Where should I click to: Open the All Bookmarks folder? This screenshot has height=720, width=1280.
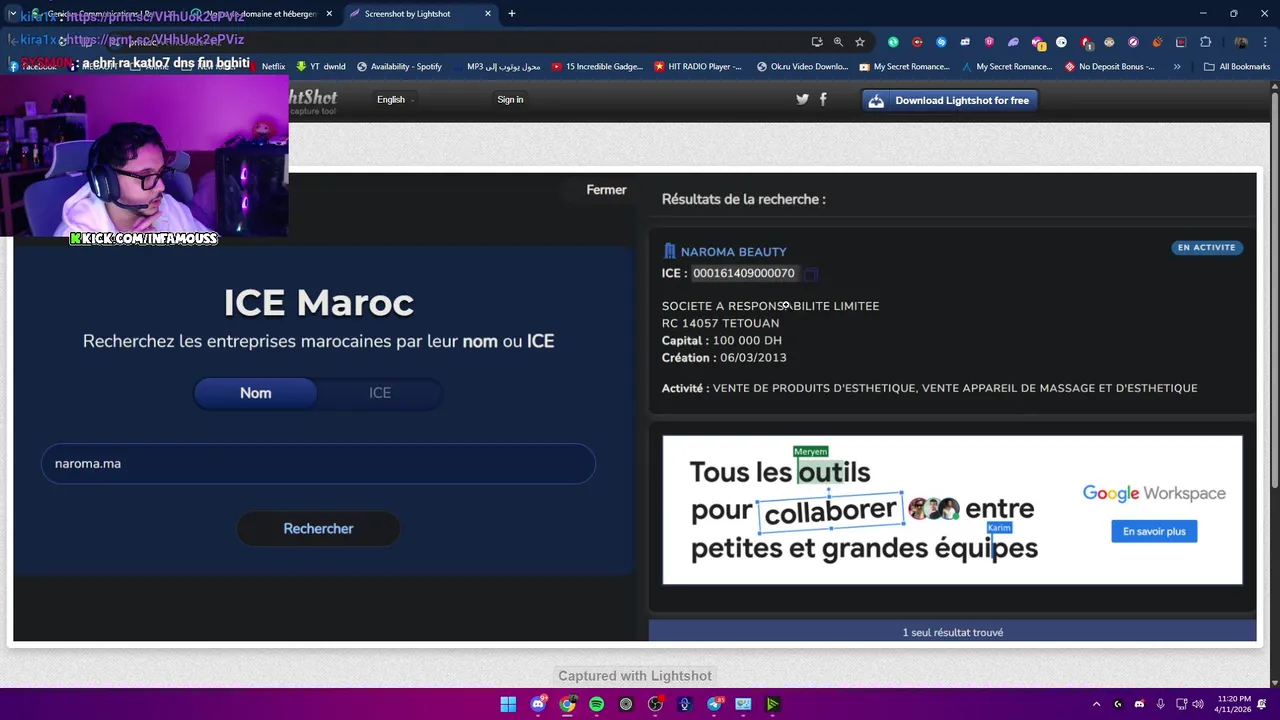1237,67
